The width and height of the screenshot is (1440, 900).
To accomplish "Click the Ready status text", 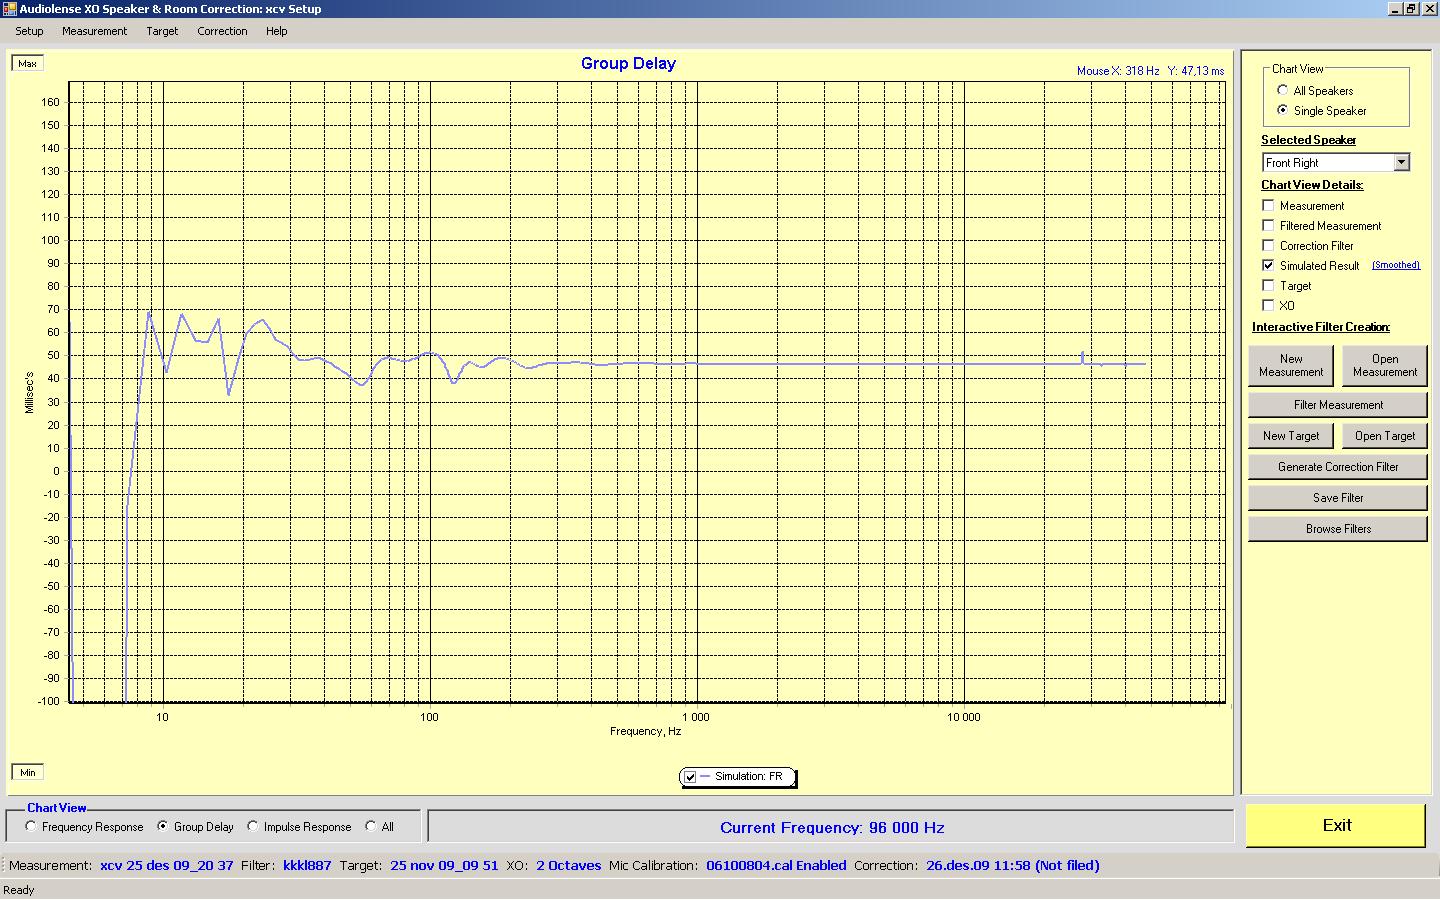I will [x=19, y=890].
